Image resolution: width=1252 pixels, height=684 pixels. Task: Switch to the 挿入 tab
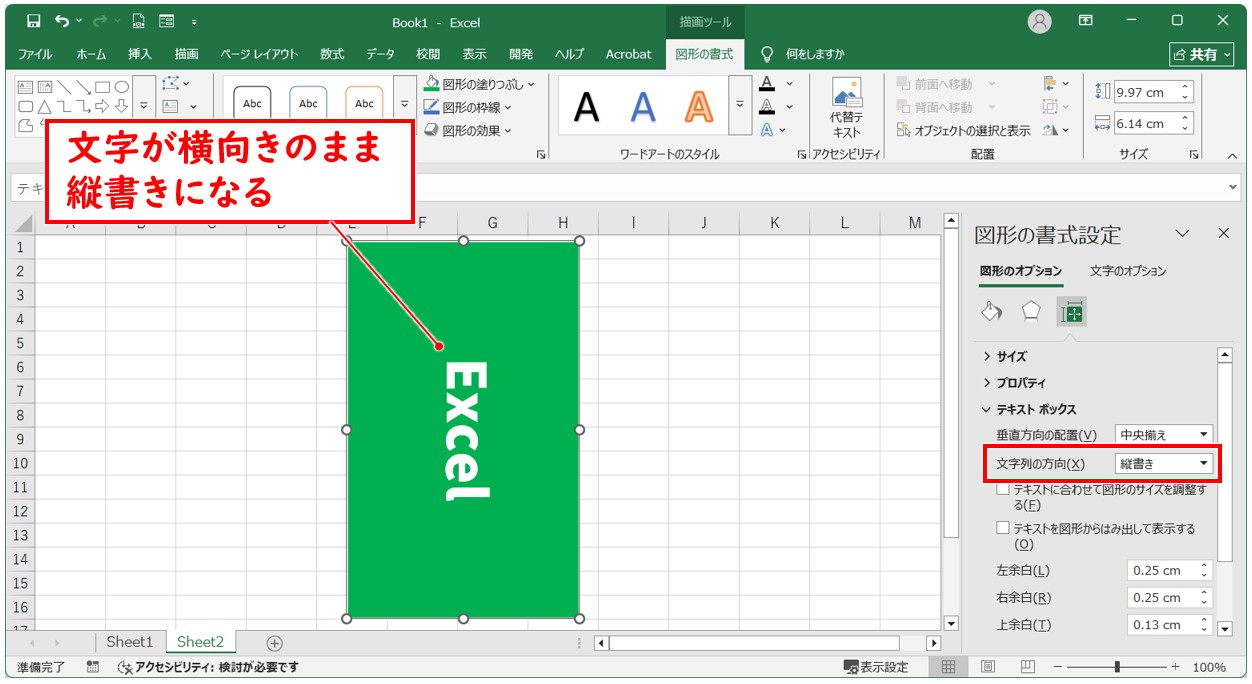click(x=140, y=54)
